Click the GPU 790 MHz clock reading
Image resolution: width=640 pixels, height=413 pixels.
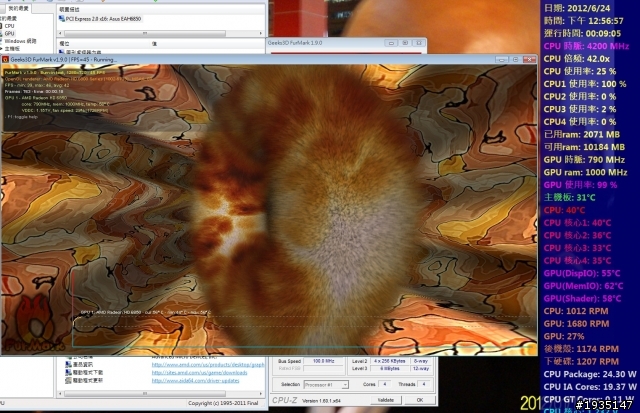[584, 160]
